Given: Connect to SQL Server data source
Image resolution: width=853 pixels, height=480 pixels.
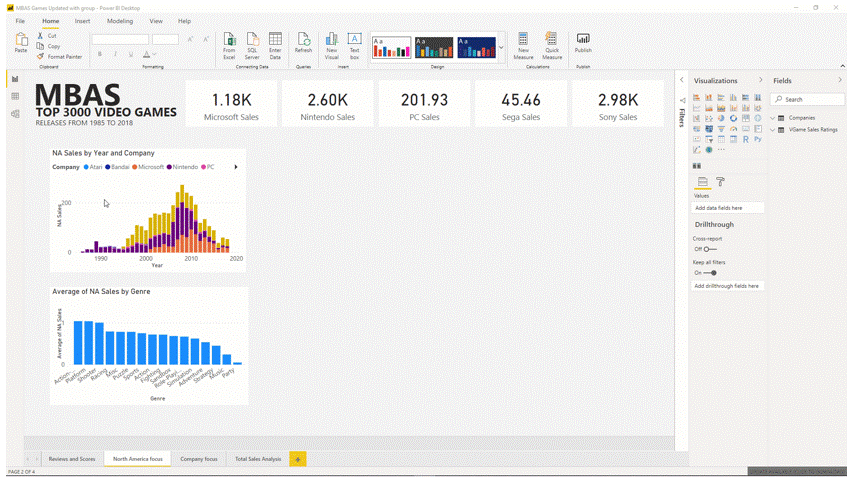Looking at the screenshot, I should [252, 46].
